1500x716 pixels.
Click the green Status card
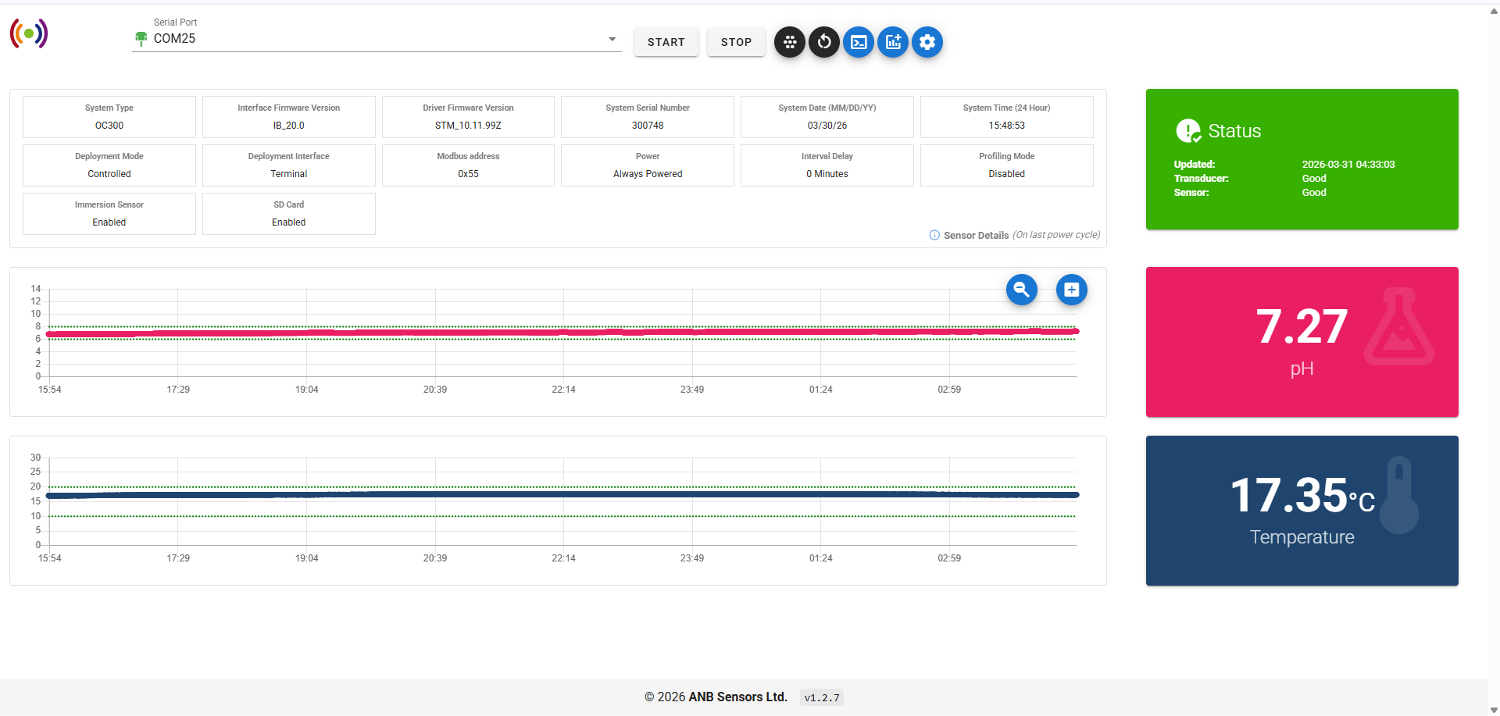(x=1301, y=159)
